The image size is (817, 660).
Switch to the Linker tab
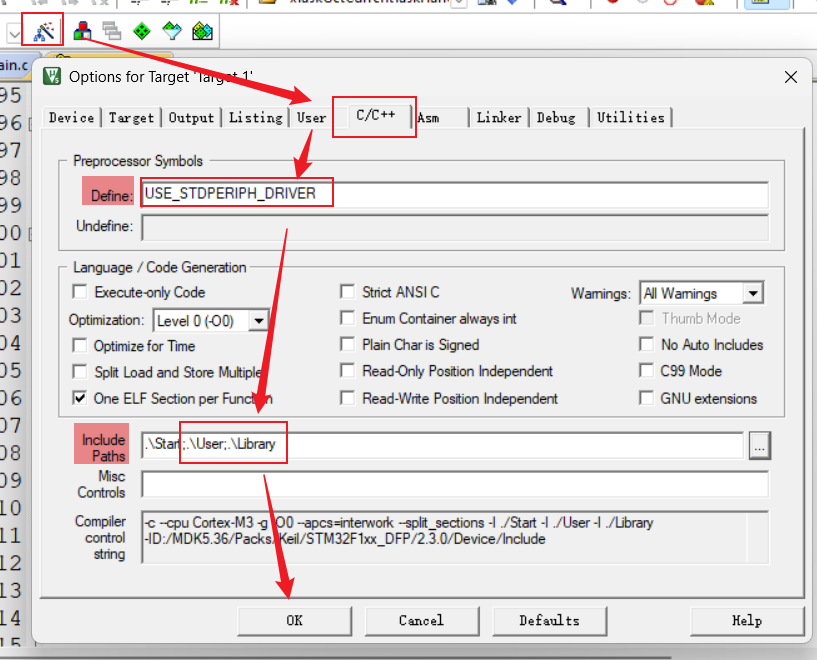click(499, 118)
